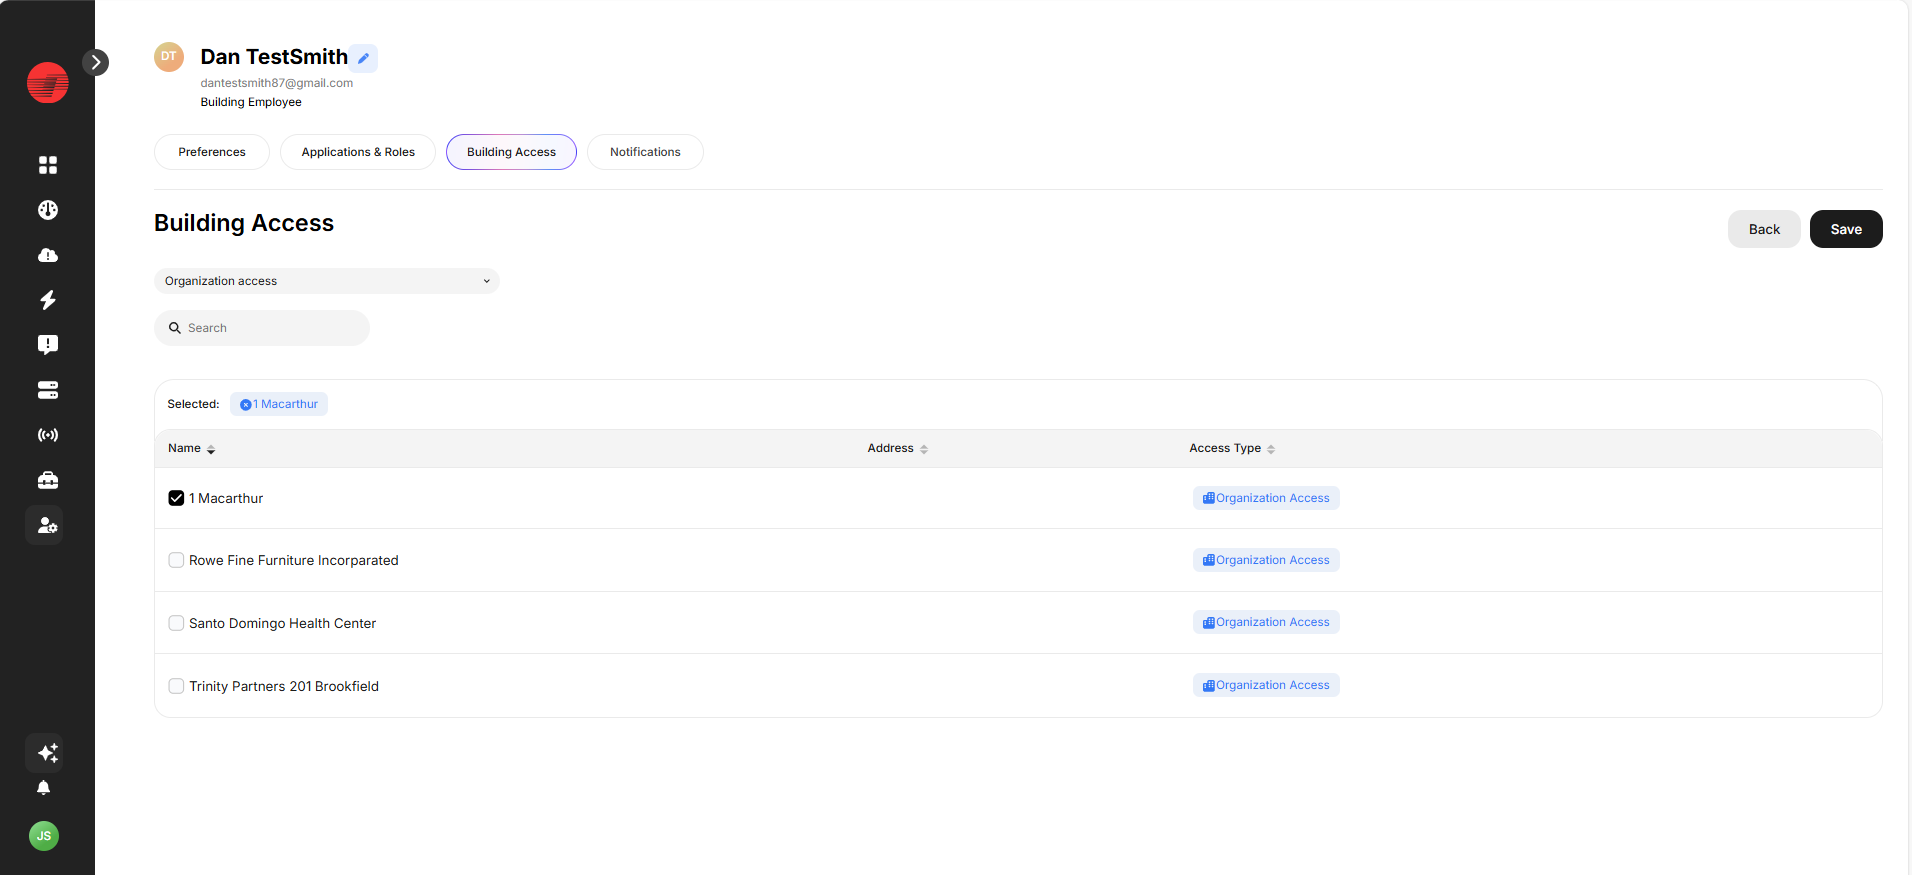Click the notification bell icon
Image resolution: width=1912 pixels, height=875 pixels.
tap(44, 788)
